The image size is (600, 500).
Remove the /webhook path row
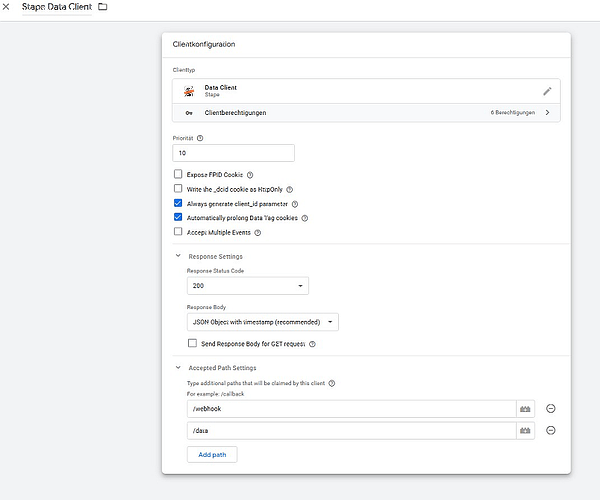coord(551,409)
